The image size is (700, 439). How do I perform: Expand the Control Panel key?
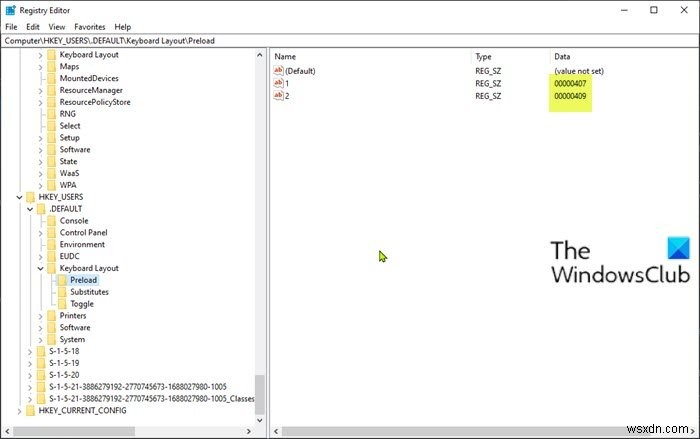[x=41, y=233]
